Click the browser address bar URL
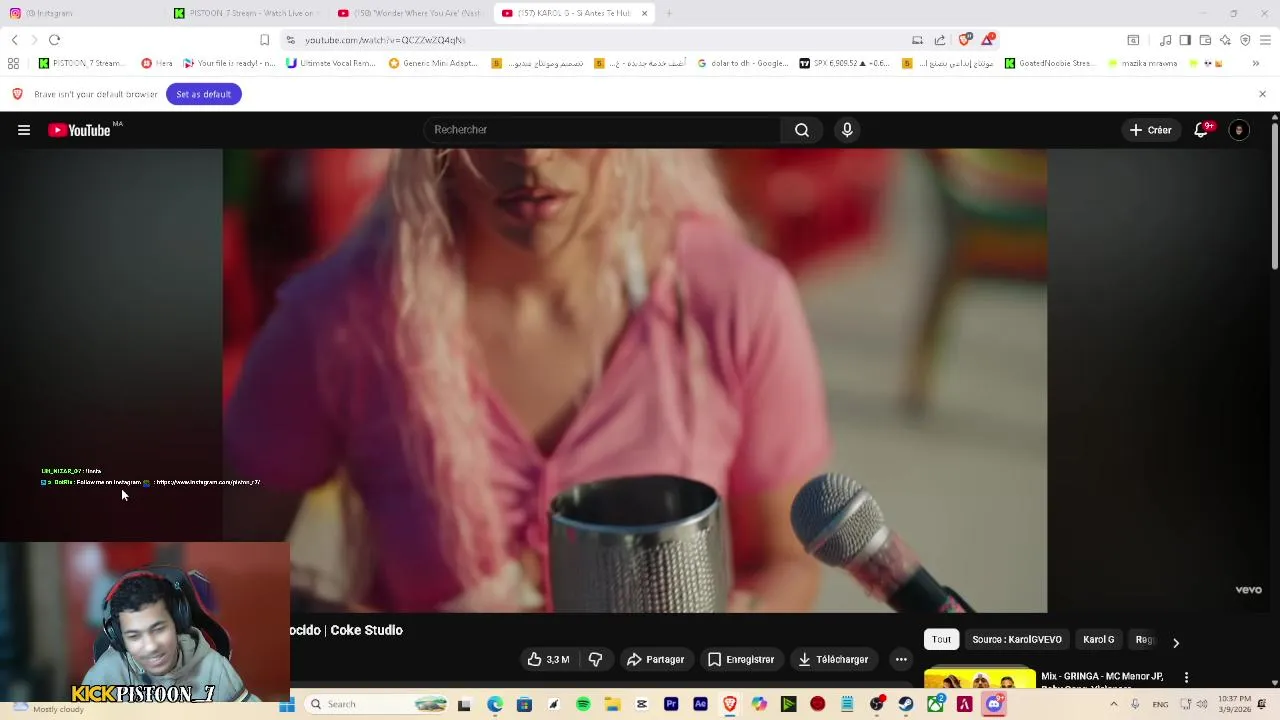 tap(385, 40)
